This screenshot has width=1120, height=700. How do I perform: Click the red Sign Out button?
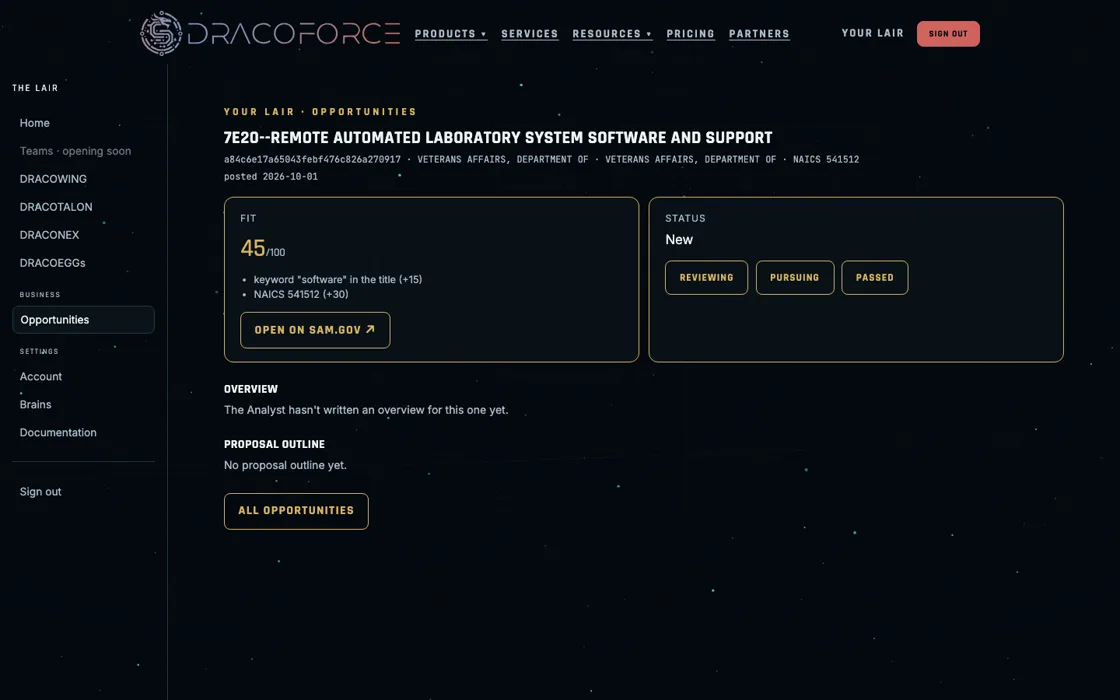[948, 34]
